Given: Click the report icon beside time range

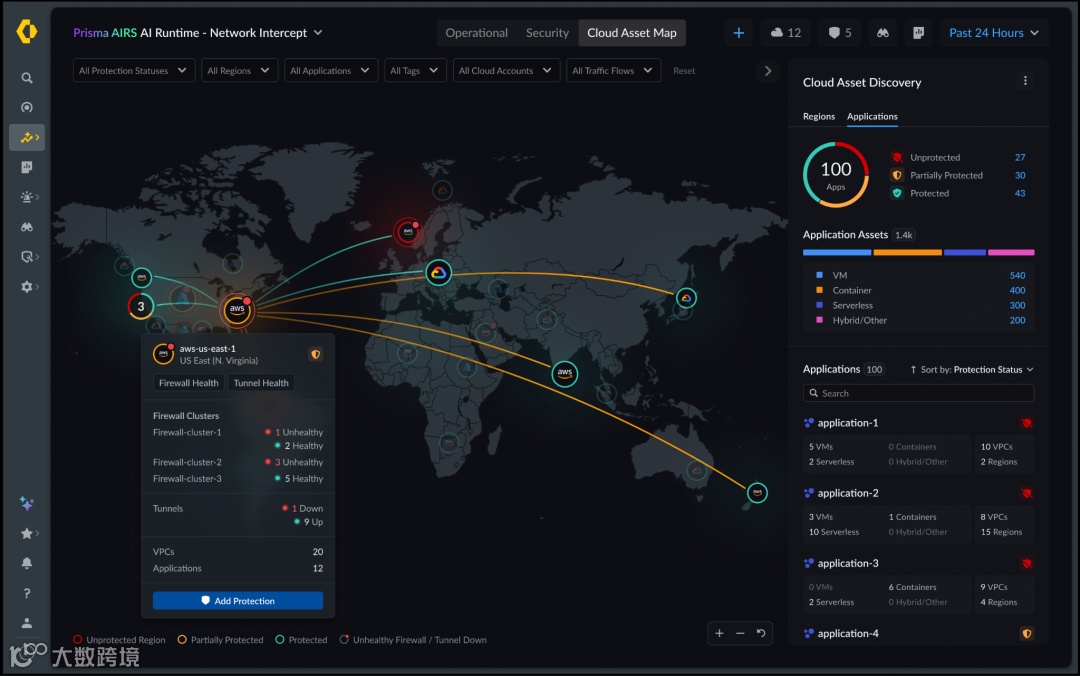Looking at the screenshot, I should coord(918,32).
